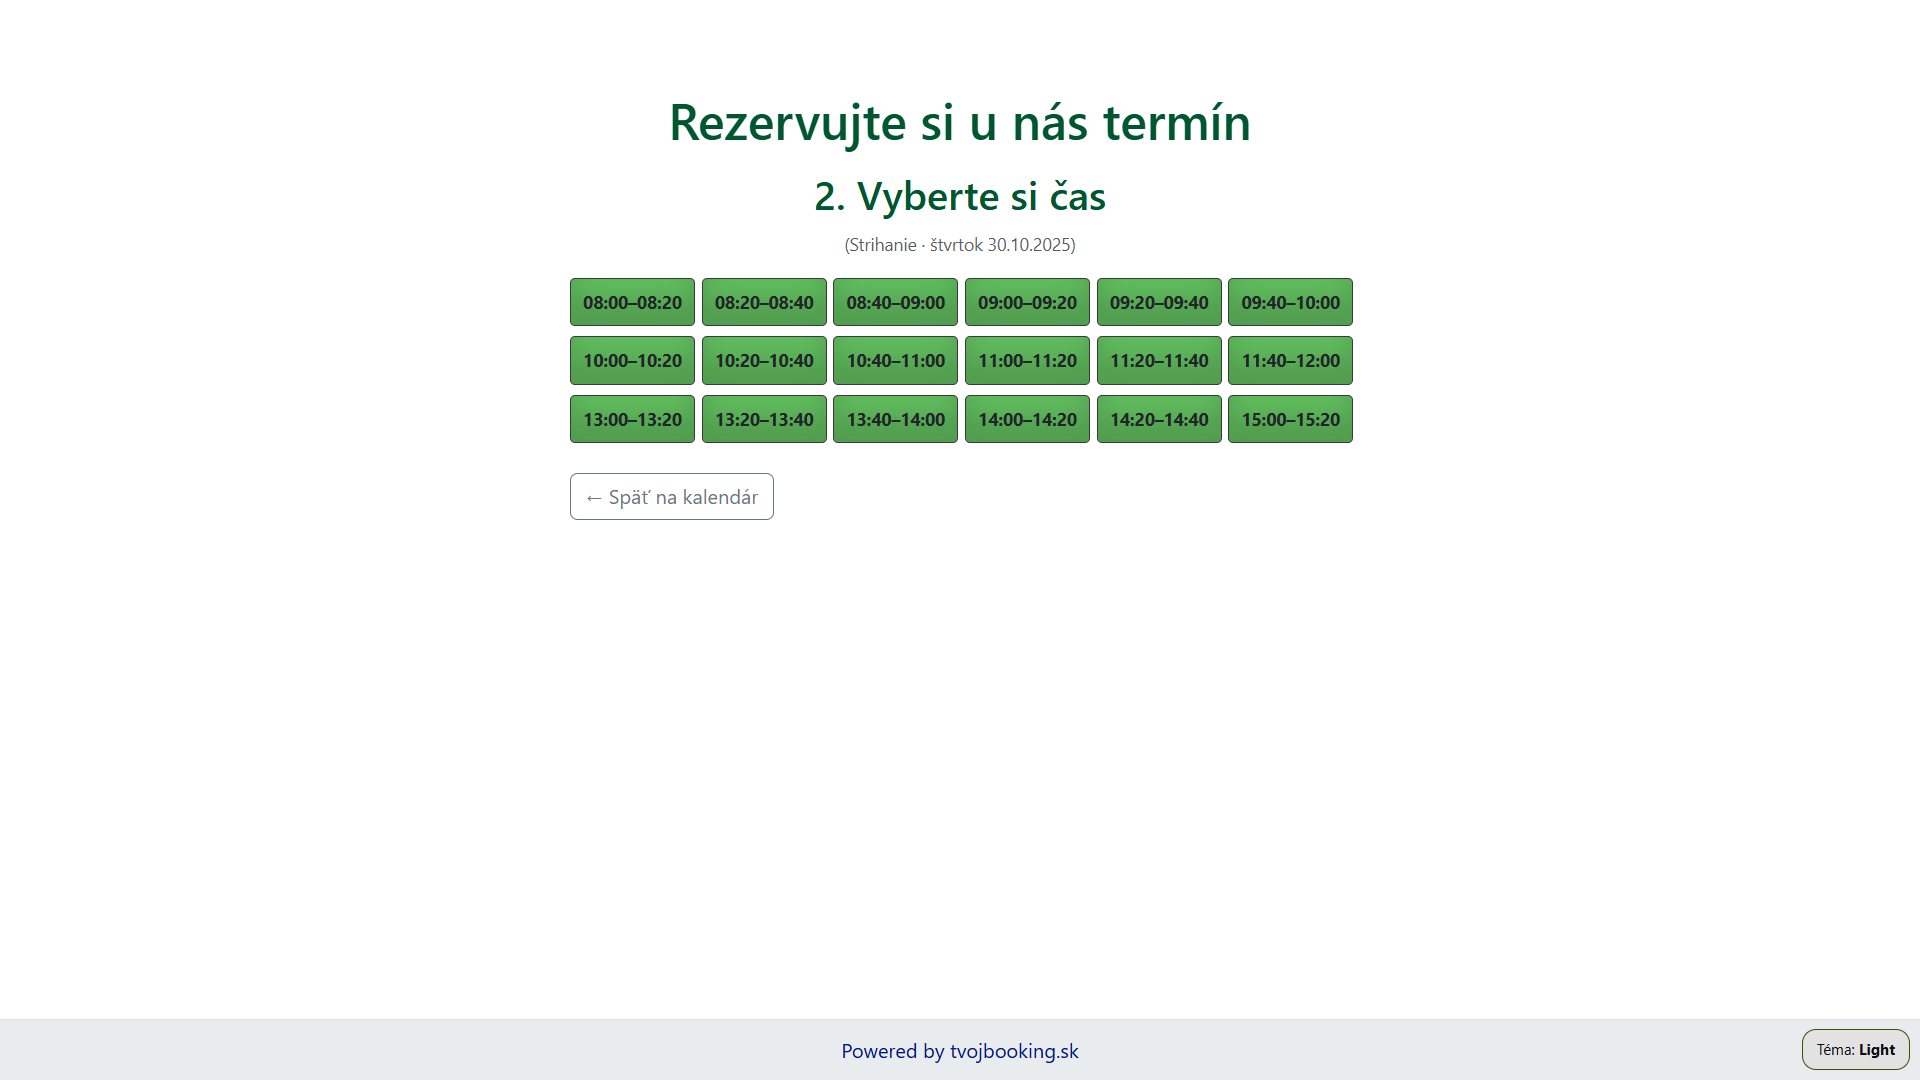This screenshot has width=1920, height=1080.
Task: Select the 13:20–13:40 time slot
Action: pyautogui.click(x=764, y=419)
